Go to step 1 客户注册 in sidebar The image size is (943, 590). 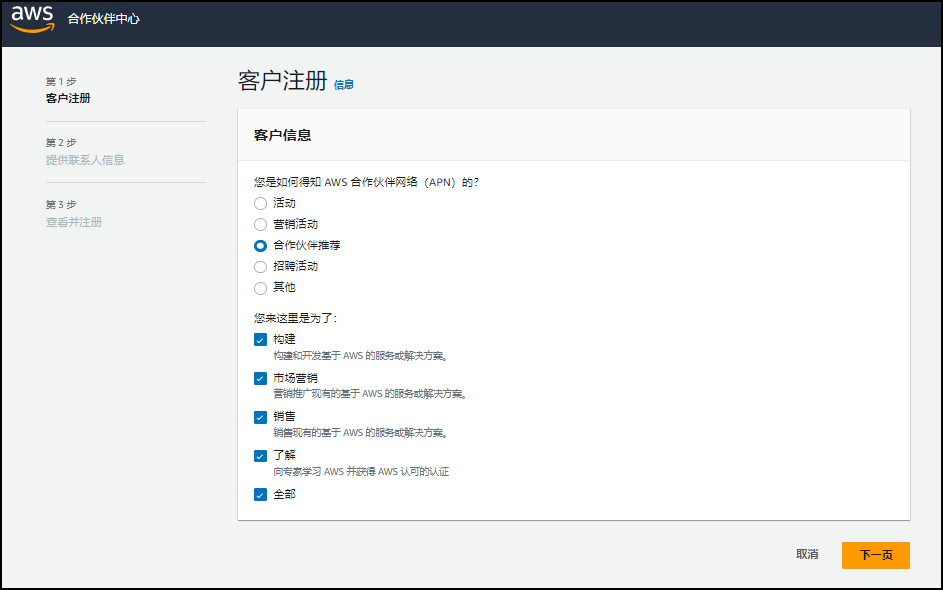click(x=68, y=98)
